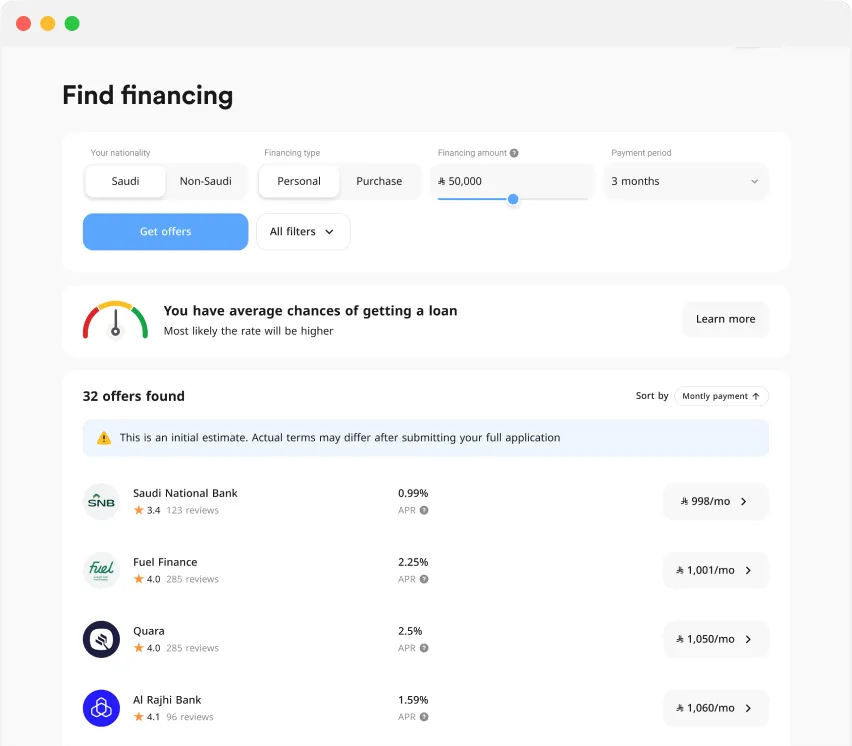Click the Al Rajhi Bank logo
Screen dimensions: 852x746
pyautogui.click(x=101, y=708)
